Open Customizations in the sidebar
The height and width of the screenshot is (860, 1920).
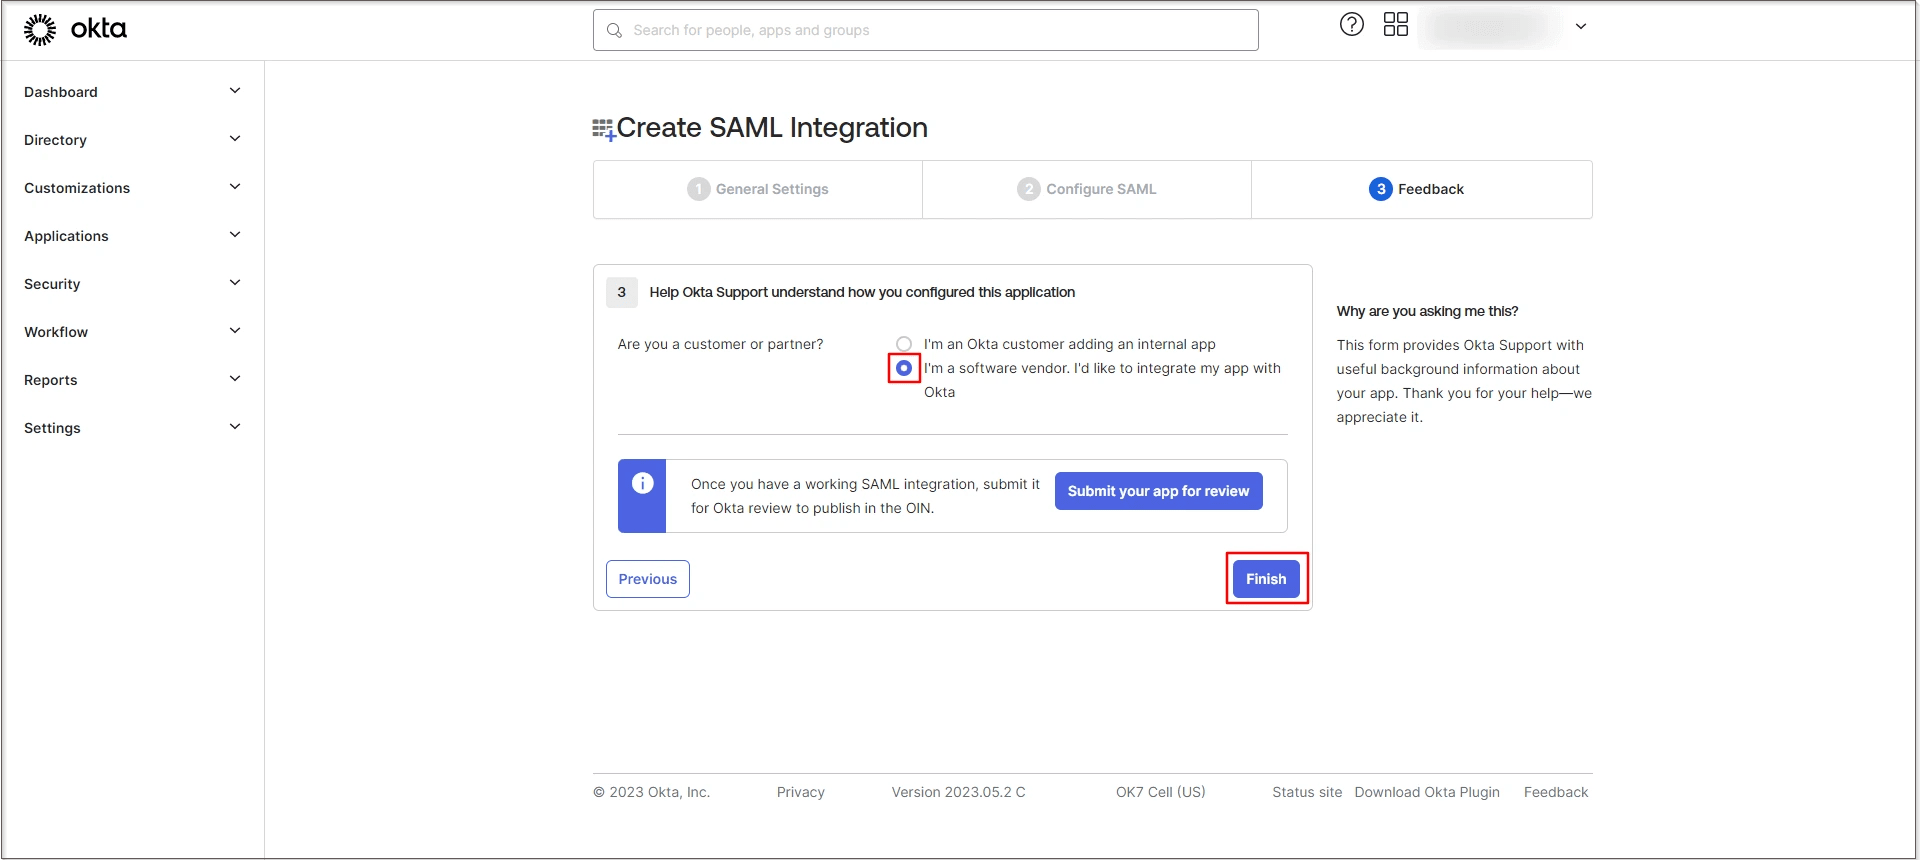pyautogui.click(x=77, y=188)
